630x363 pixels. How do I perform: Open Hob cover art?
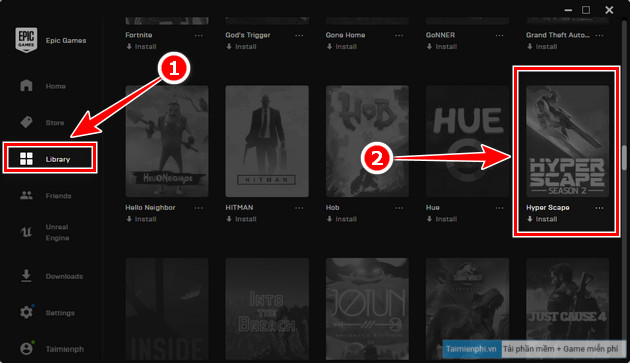point(367,141)
